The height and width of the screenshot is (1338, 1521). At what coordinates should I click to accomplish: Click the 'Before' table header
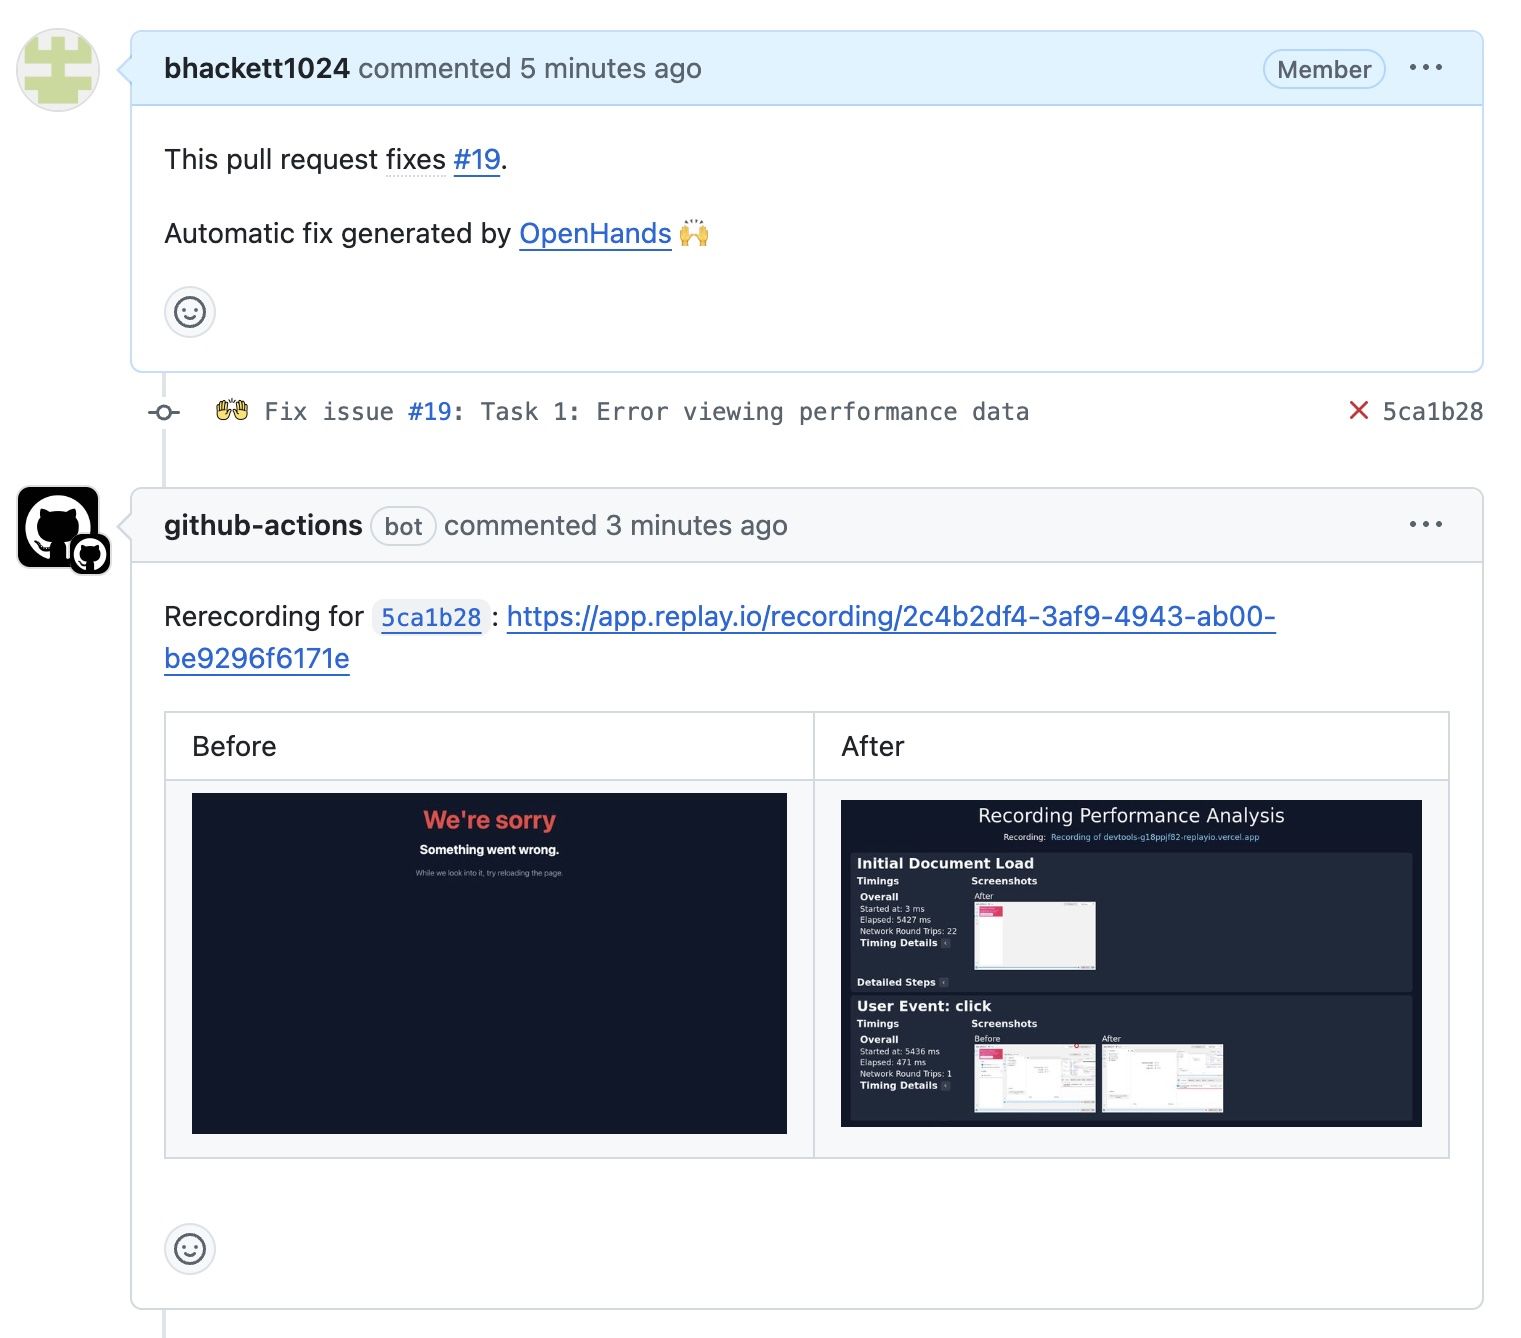[234, 746]
